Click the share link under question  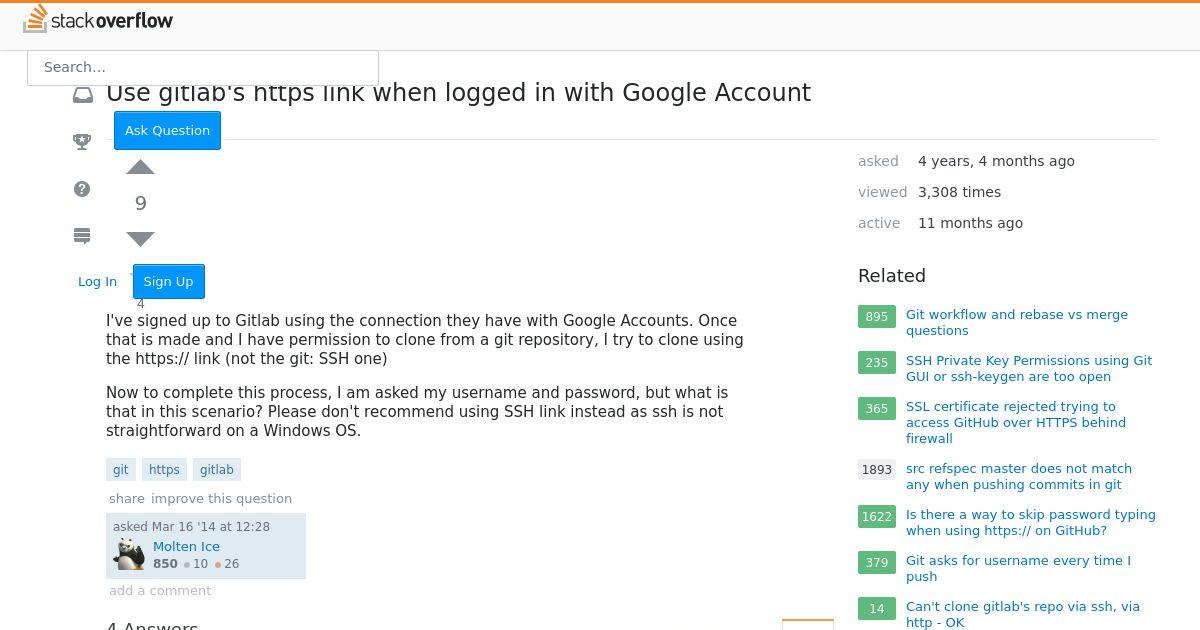click(127, 499)
